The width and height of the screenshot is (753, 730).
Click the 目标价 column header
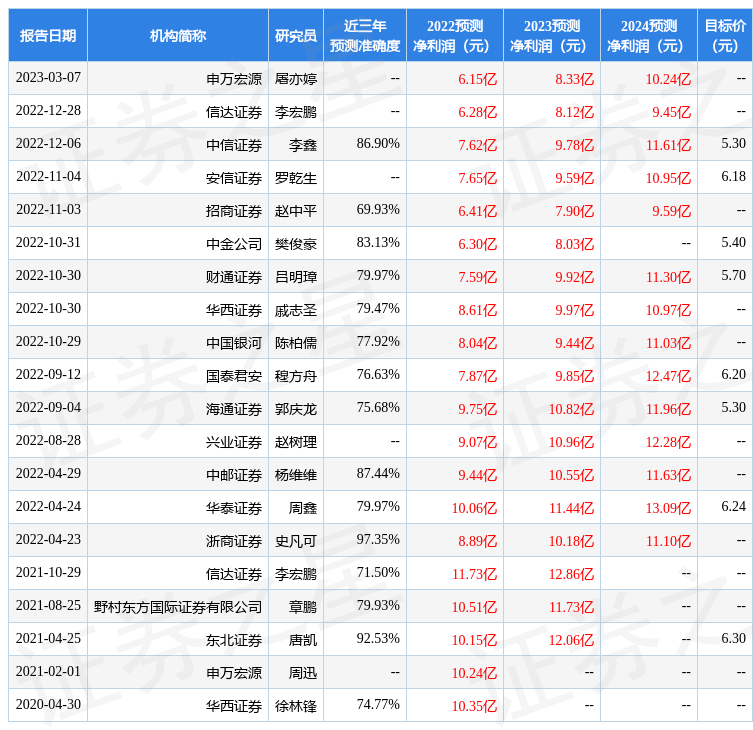(x=725, y=36)
